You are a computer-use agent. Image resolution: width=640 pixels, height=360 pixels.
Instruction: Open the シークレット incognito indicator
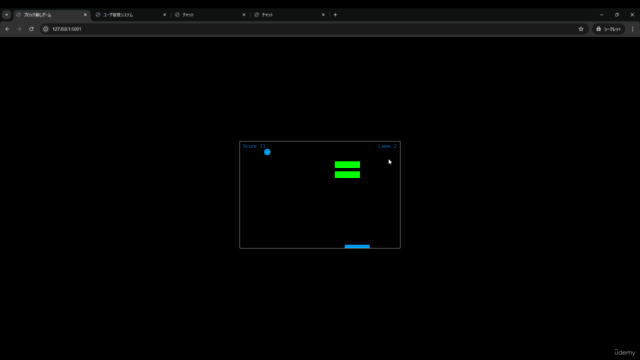(608, 29)
